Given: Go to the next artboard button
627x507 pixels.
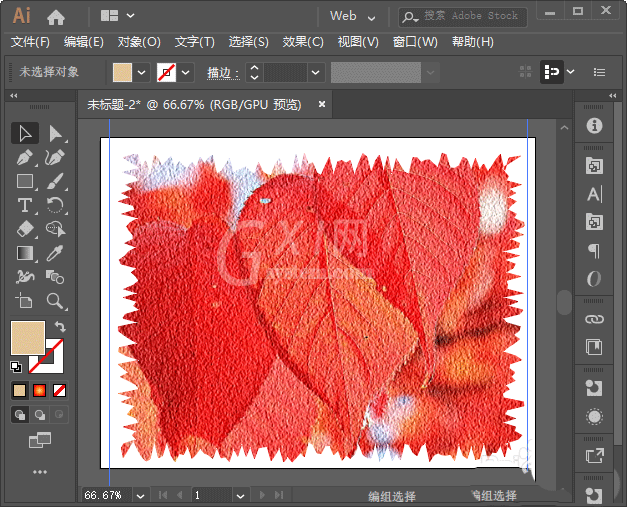Looking at the screenshot, I should tap(262, 495).
